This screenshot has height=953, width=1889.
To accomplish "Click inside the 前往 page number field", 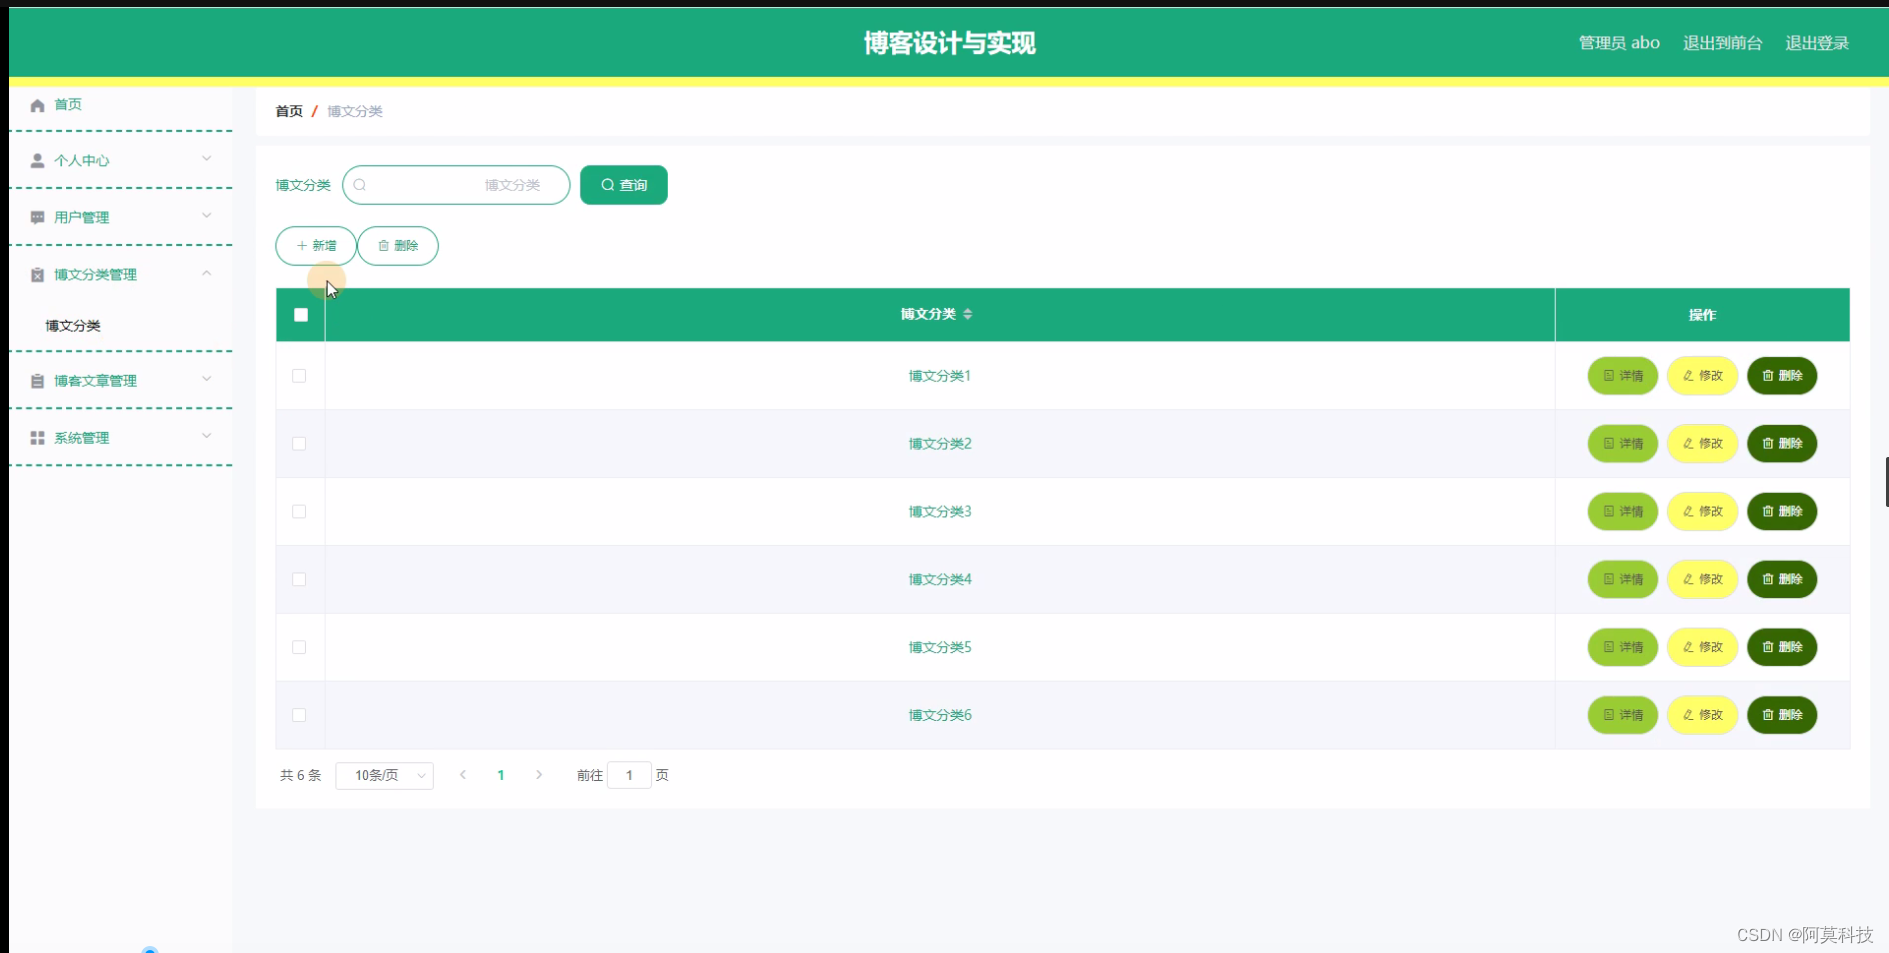I will point(629,775).
